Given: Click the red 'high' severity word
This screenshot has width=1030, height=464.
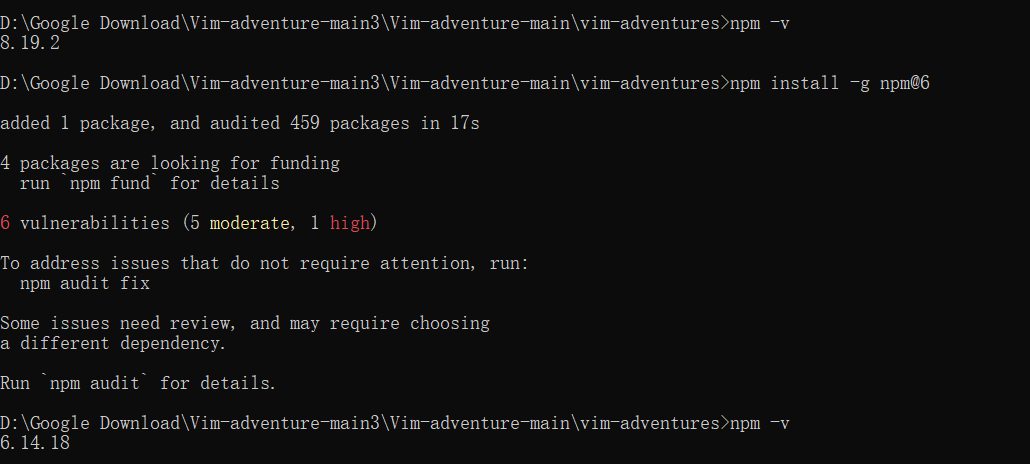Looking at the screenshot, I should [x=349, y=223].
